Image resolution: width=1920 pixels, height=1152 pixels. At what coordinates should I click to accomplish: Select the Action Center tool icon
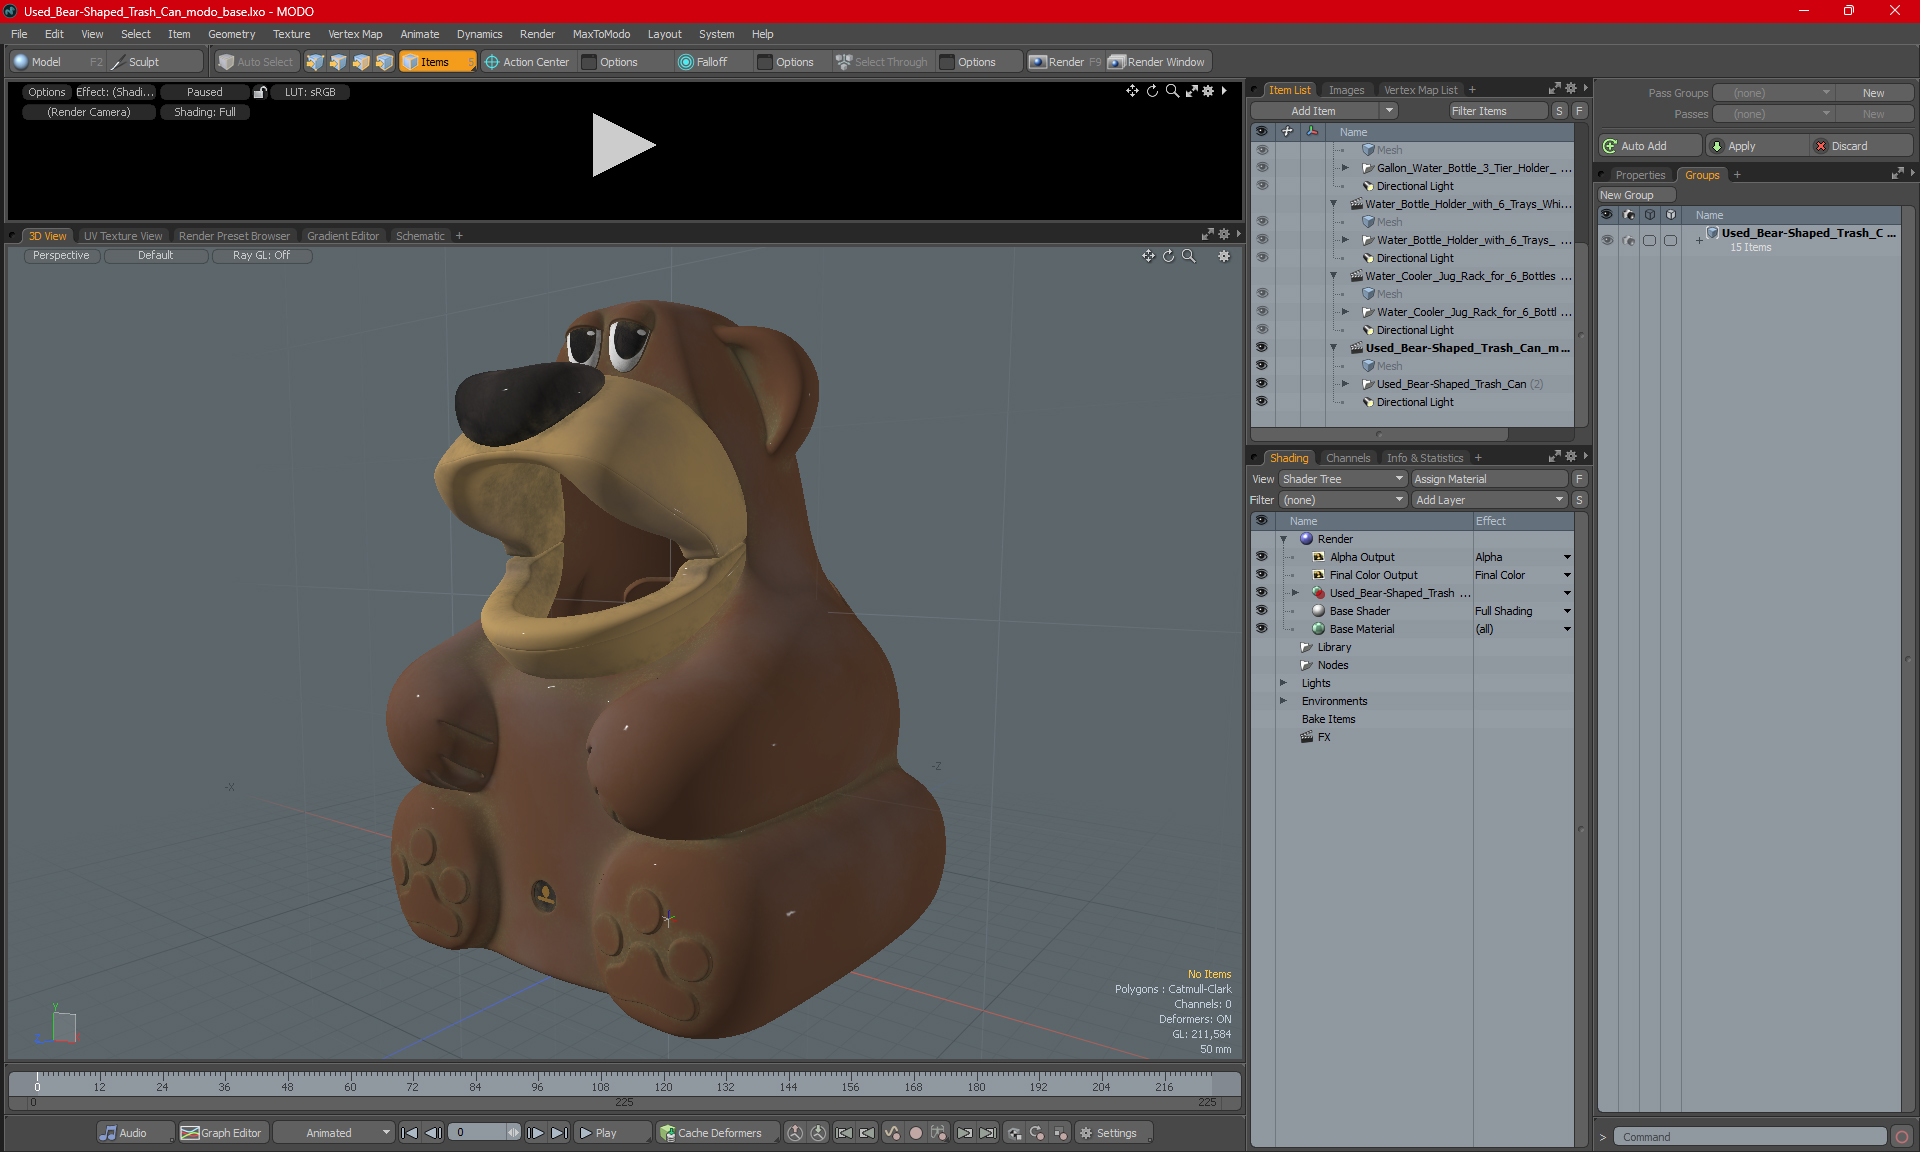click(492, 62)
